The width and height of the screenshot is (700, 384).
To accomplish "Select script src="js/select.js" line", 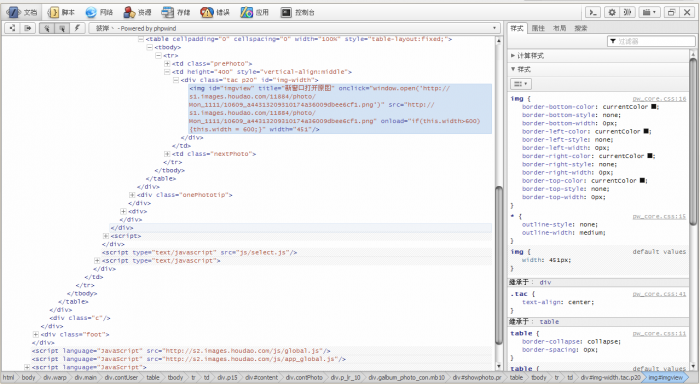I will tap(199, 253).
